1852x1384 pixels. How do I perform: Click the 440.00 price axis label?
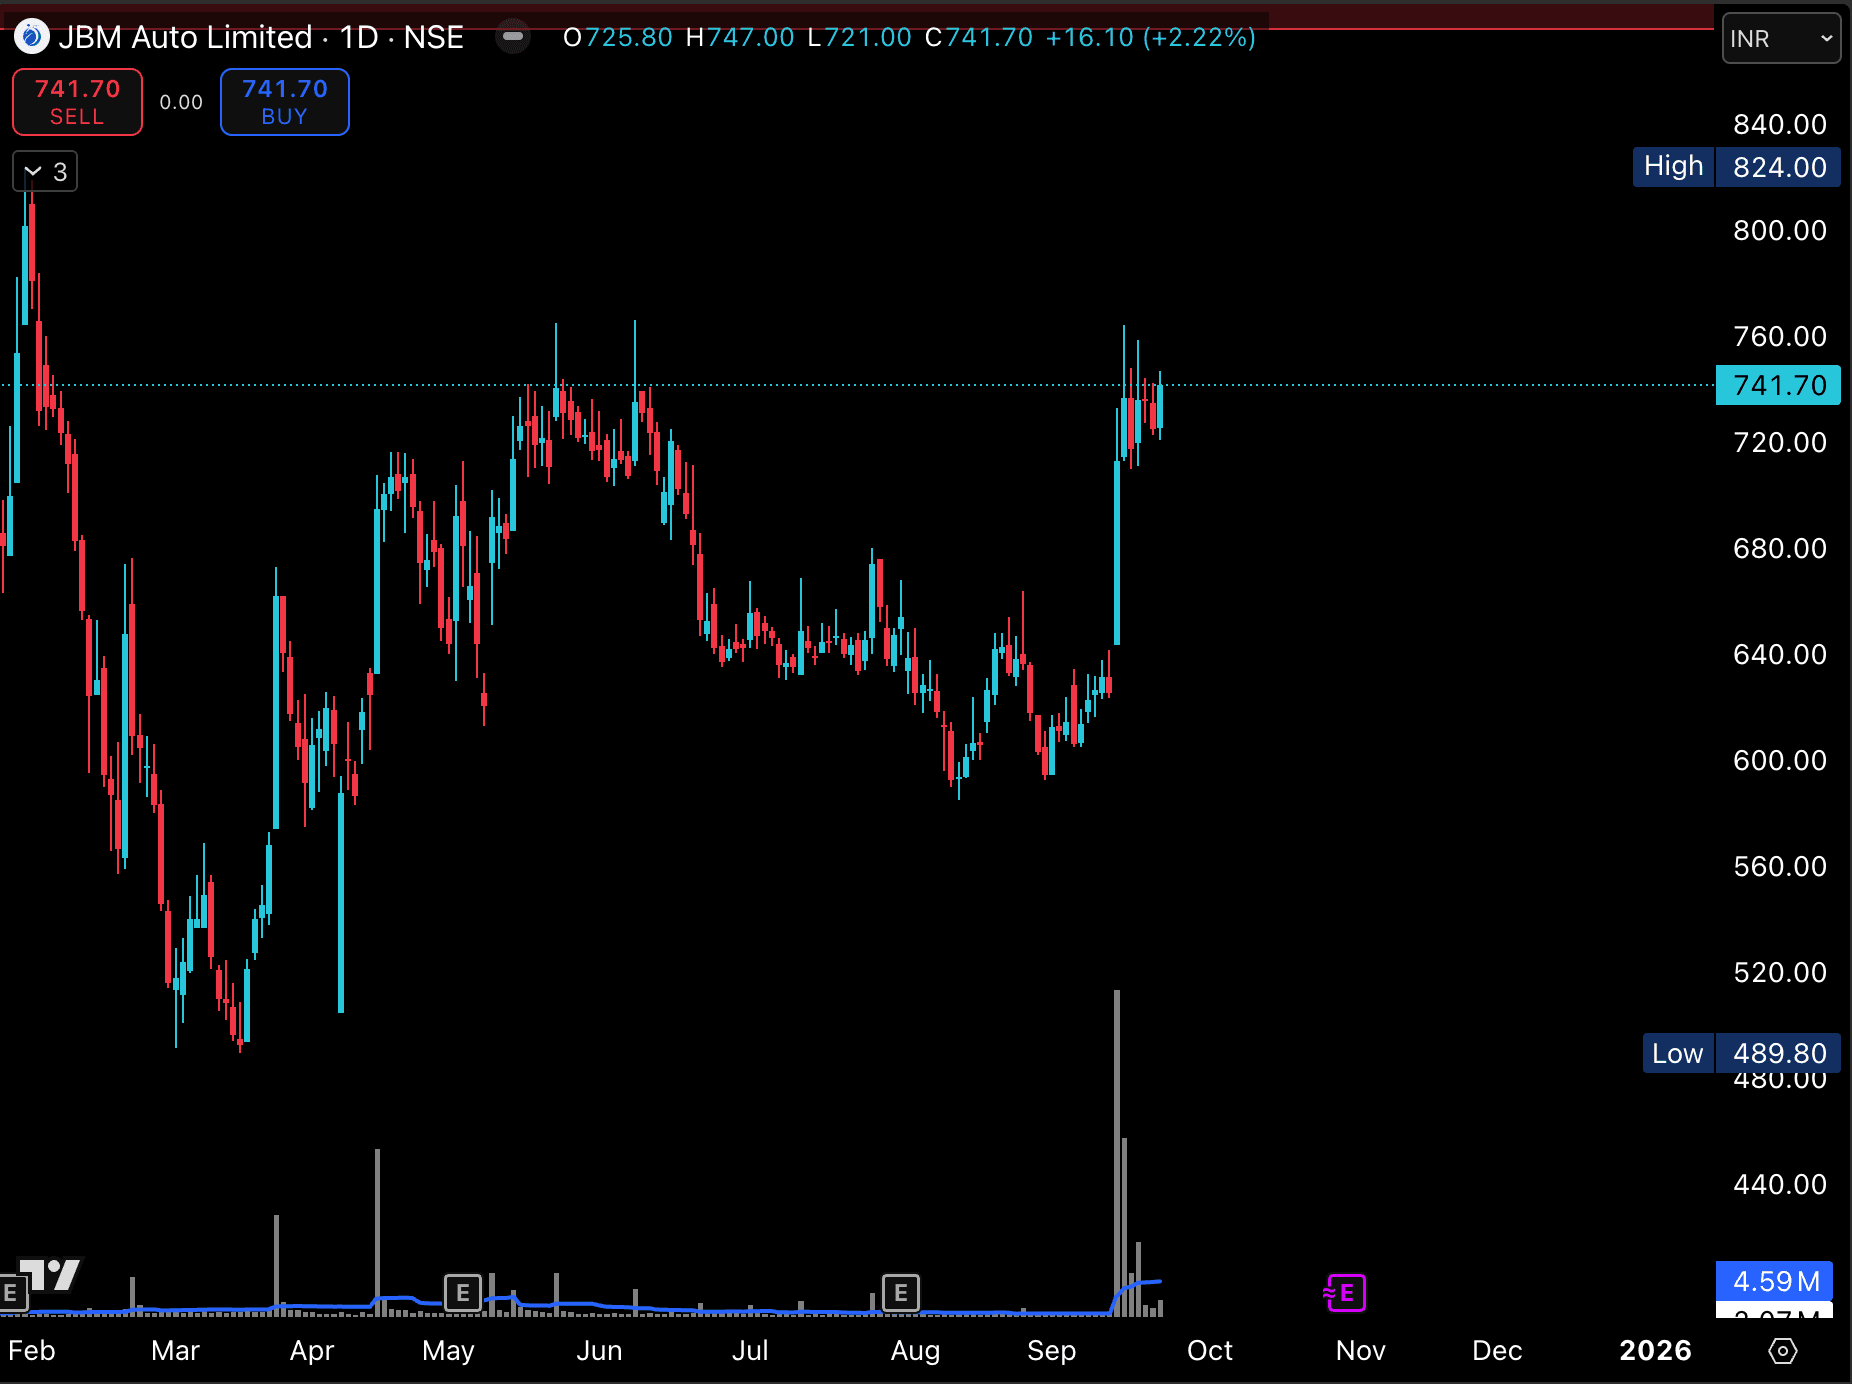coord(1780,1184)
